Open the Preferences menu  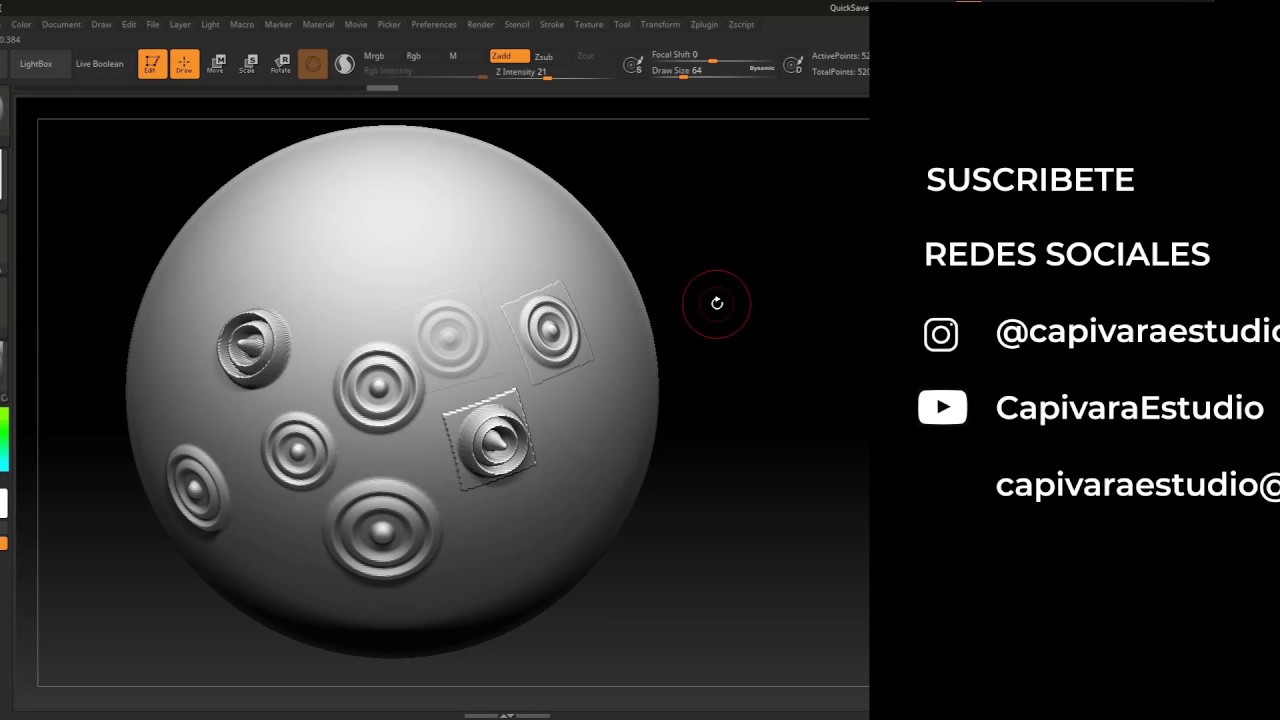[x=434, y=24]
